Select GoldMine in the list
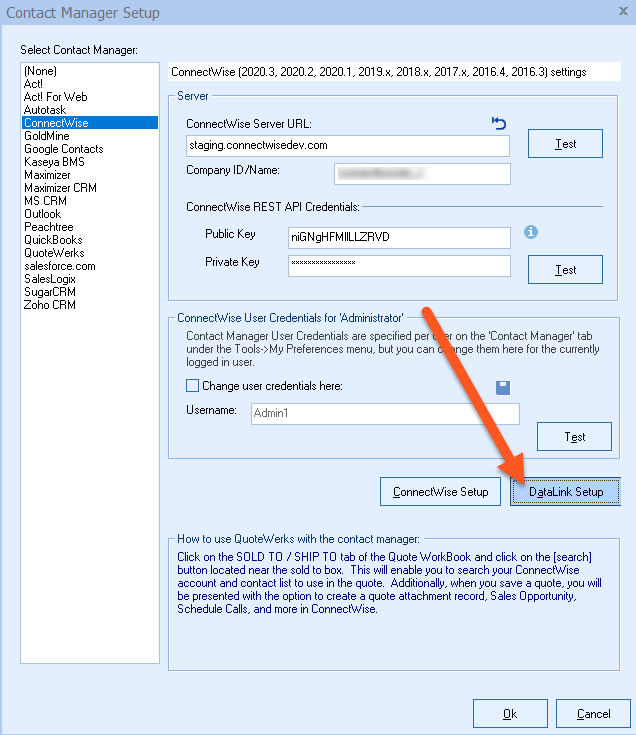 click(90, 136)
